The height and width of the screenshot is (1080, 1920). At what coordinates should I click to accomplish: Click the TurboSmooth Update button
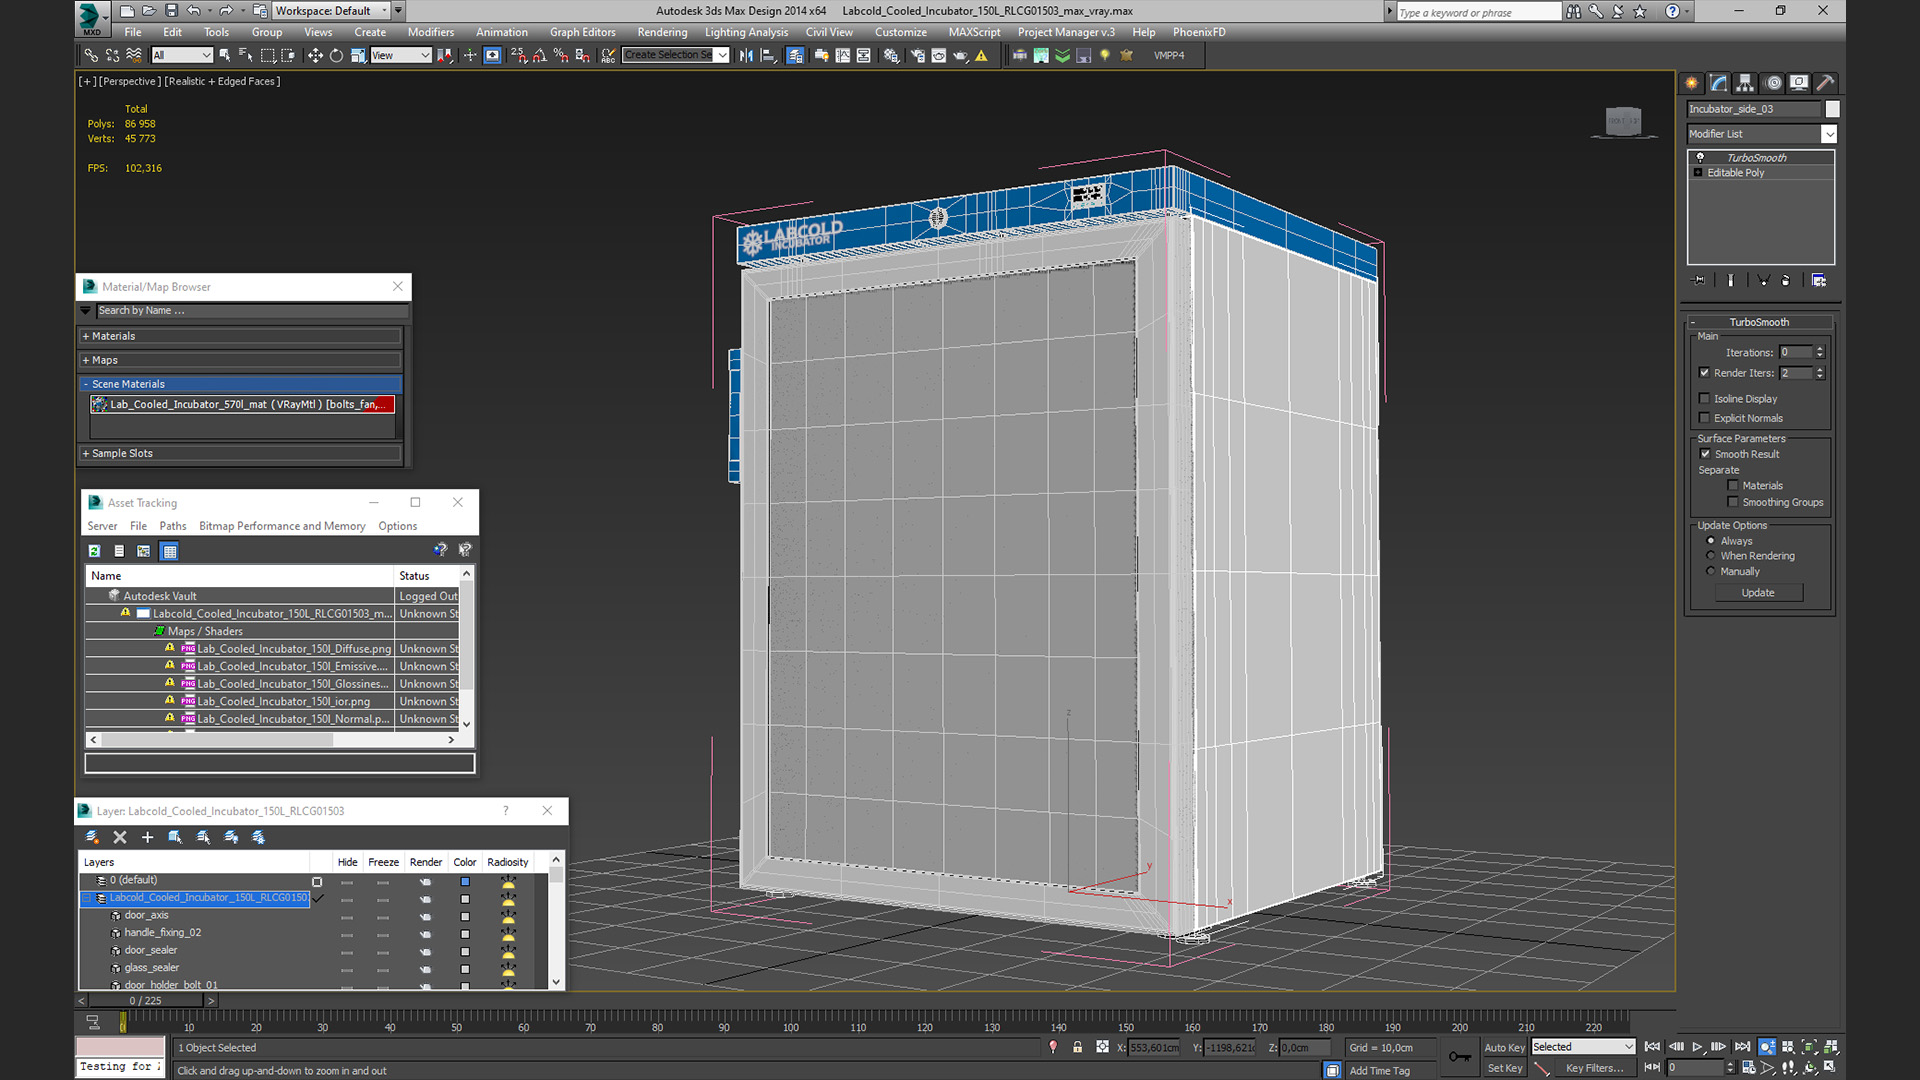point(1758,593)
